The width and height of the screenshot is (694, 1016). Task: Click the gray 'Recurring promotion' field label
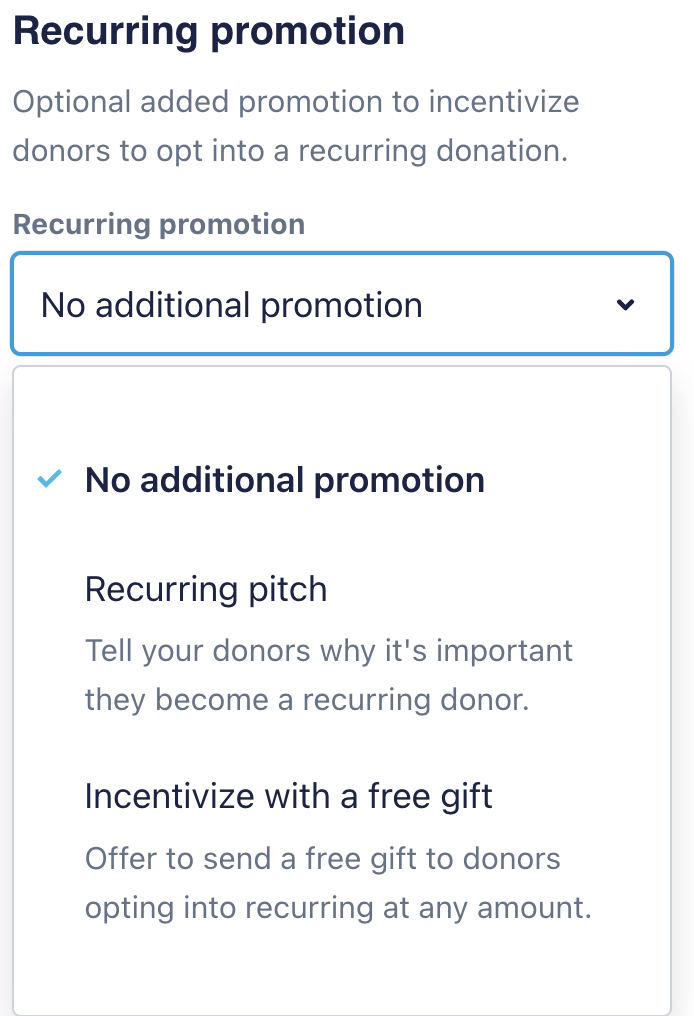159,224
